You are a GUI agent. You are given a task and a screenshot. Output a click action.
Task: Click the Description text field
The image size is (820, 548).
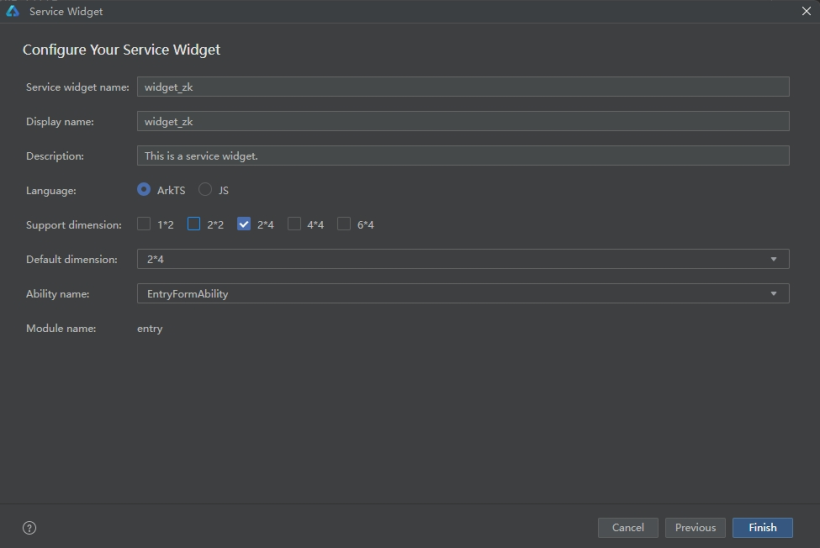coord(463,156)
